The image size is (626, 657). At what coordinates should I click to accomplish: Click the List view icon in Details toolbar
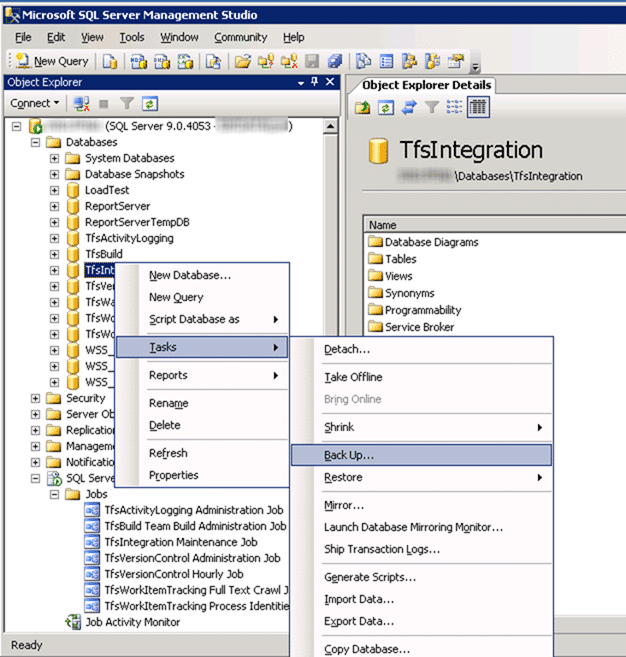click(x=454, y=107)
